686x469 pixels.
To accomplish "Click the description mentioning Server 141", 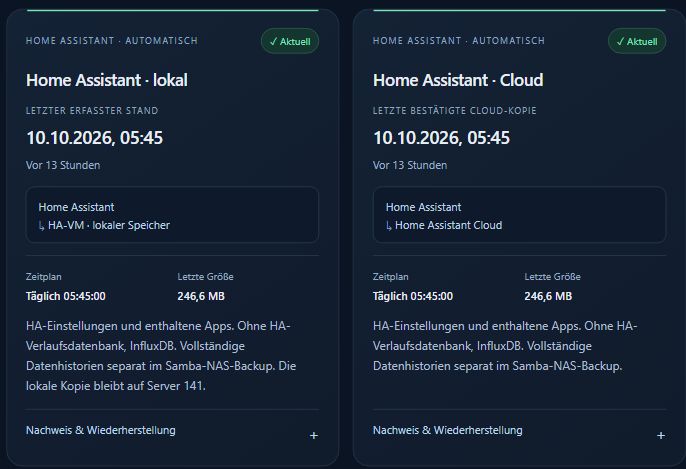I will (x=161, y=356).
